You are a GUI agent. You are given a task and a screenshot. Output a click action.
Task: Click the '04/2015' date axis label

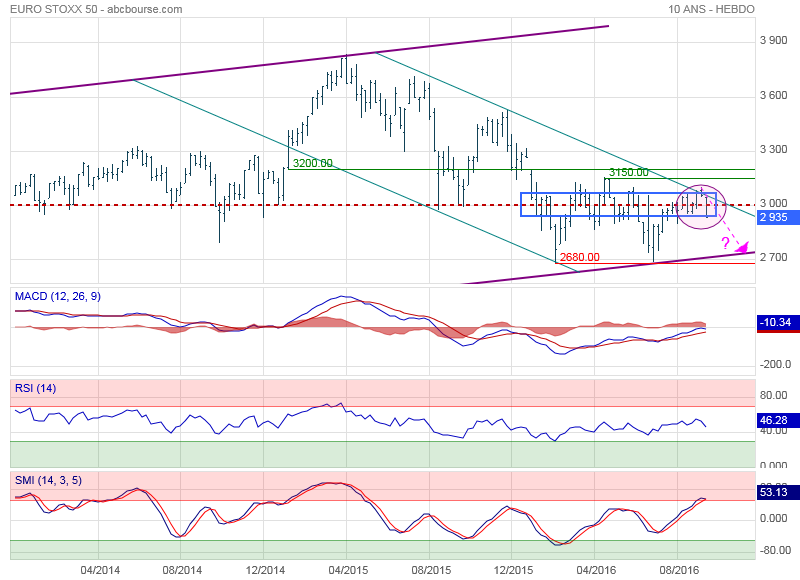[x=348, y=570]
